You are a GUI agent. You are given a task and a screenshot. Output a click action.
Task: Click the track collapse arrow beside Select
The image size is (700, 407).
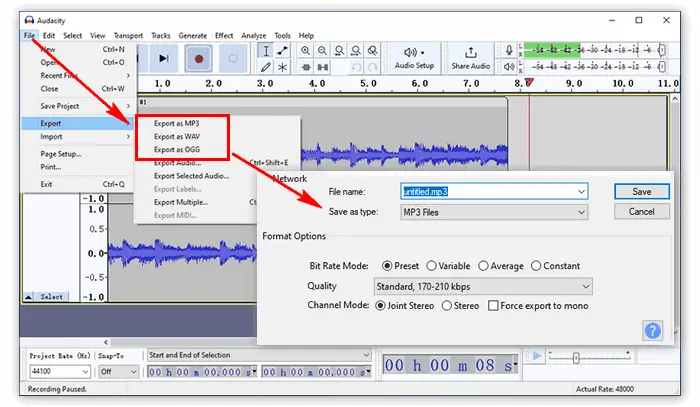click(28, 297)
